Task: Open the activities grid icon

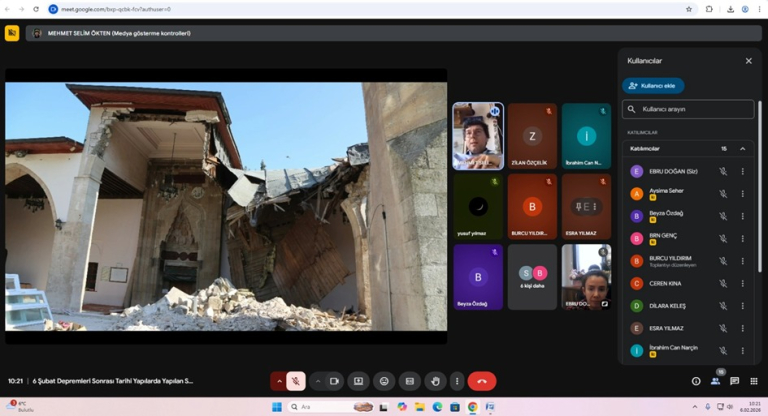Action: click(x=752, y=381)
